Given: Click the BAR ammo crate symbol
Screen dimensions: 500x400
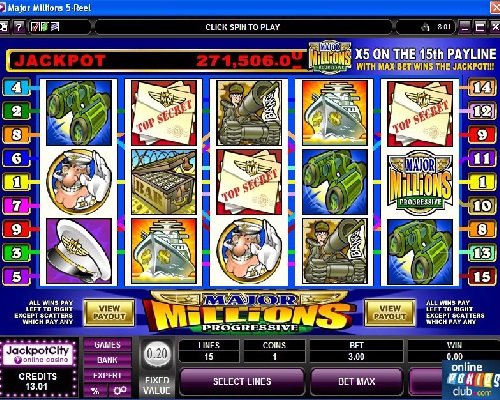Looking at the screenshot, I should (164, 182).
